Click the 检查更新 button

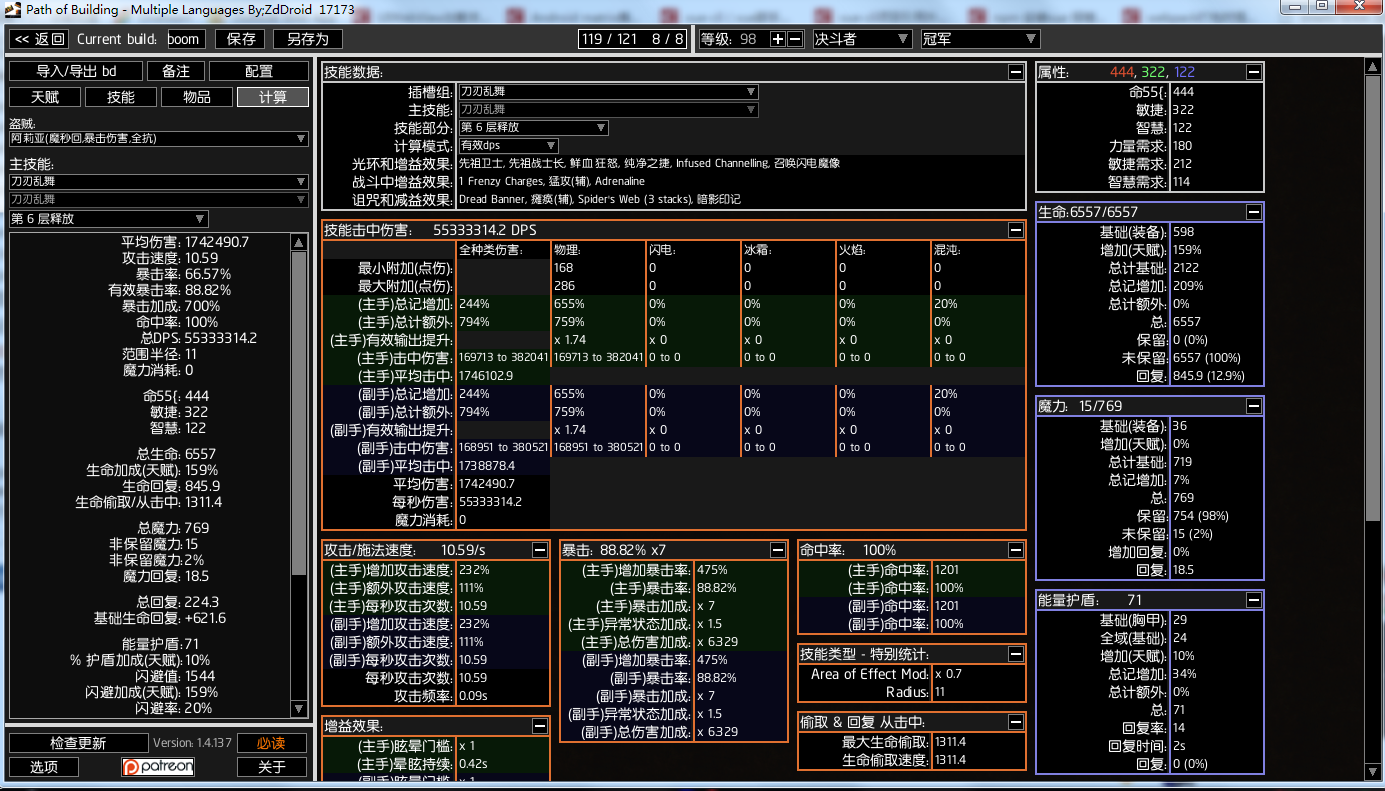pos(78,743)
